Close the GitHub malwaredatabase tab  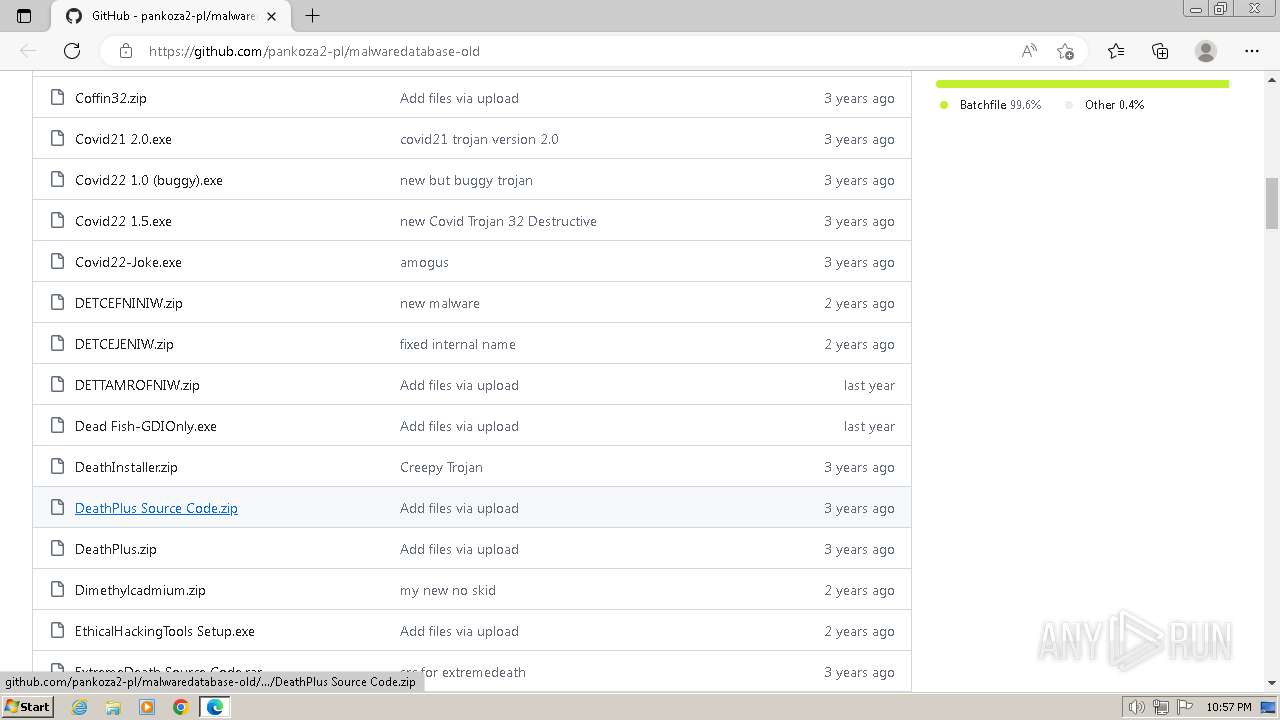[271, 16]
